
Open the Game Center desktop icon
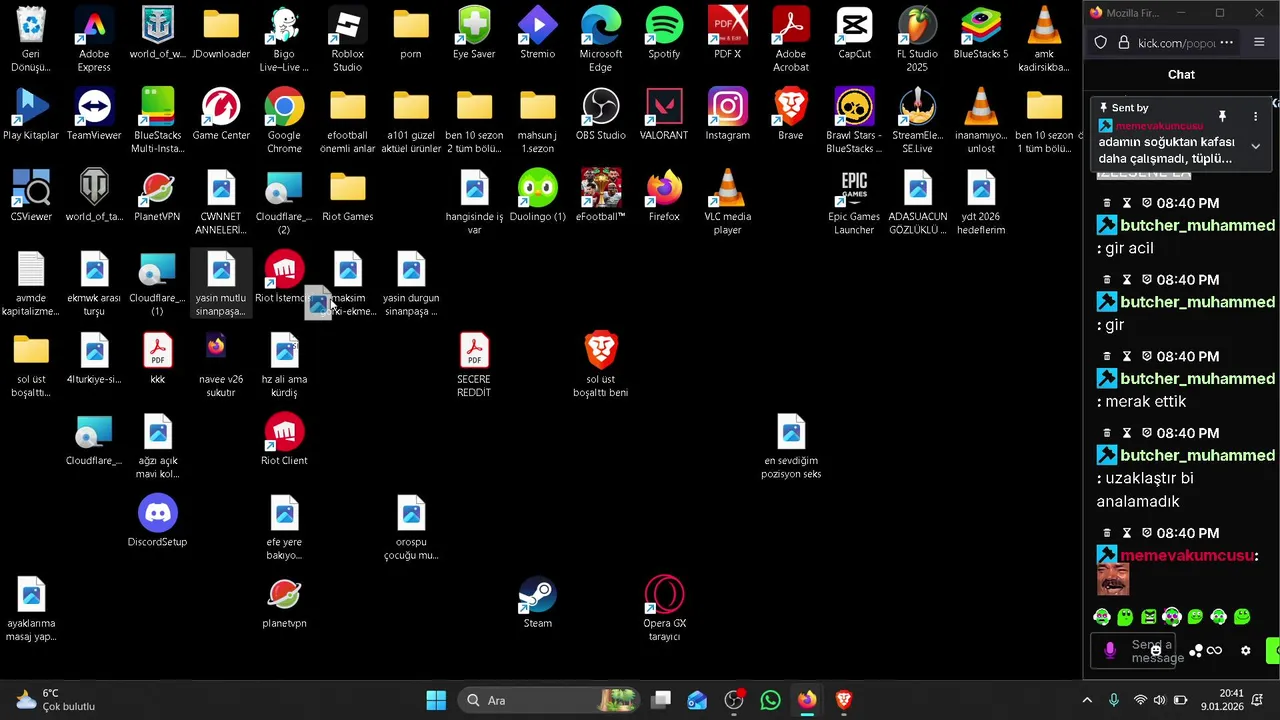click(x=221, y=114)
